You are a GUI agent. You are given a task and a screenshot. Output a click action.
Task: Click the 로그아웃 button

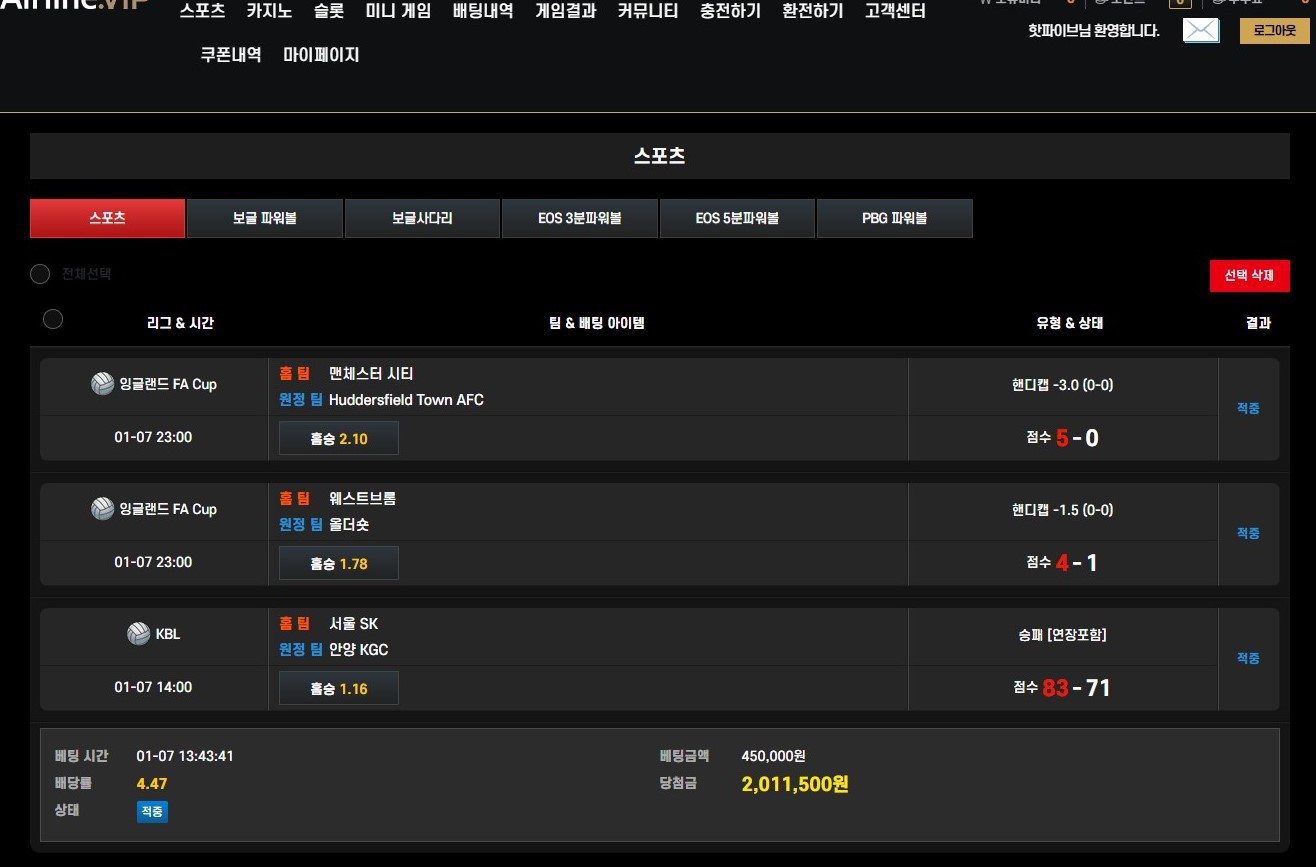click(1274, 31)
